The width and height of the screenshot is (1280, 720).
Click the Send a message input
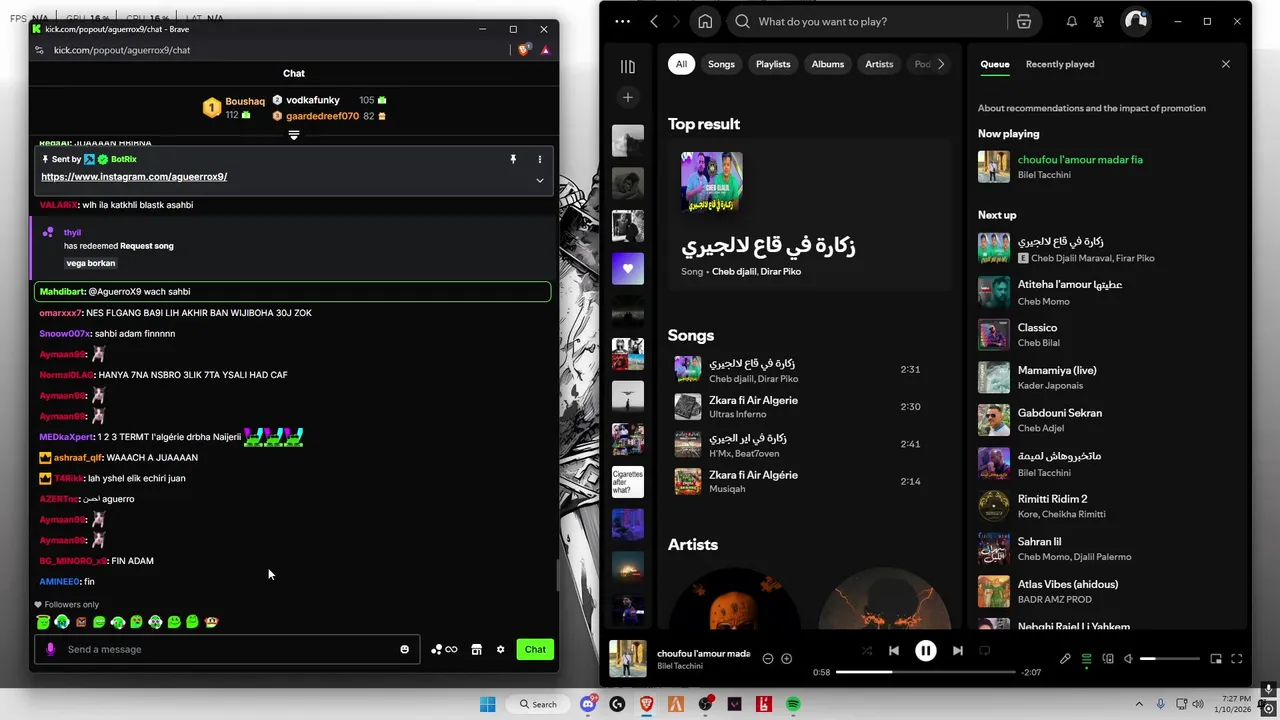pyautogui.click(x=229, y=649)
